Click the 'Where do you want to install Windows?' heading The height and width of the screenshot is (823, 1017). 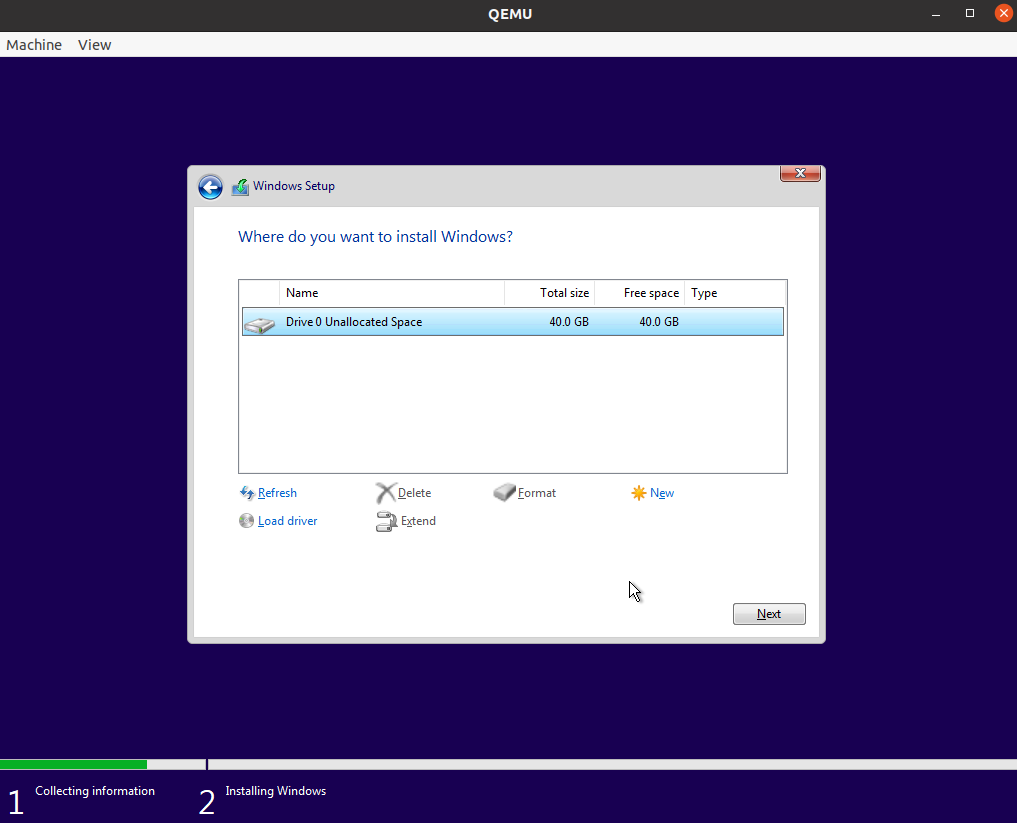pos(375,237)
